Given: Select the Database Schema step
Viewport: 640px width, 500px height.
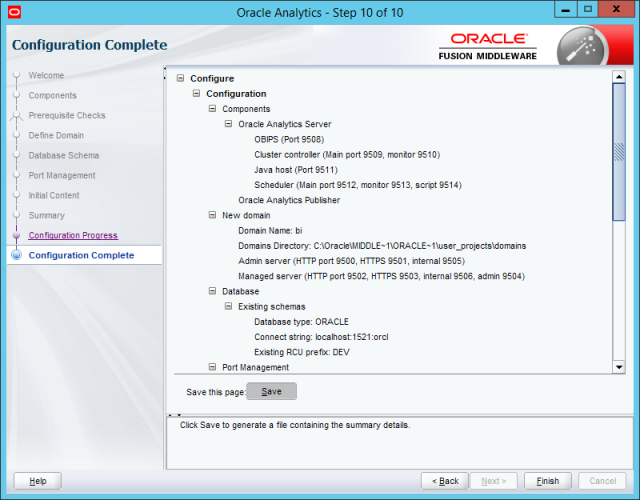Looking at the screenshot, I should pos(64,155).
